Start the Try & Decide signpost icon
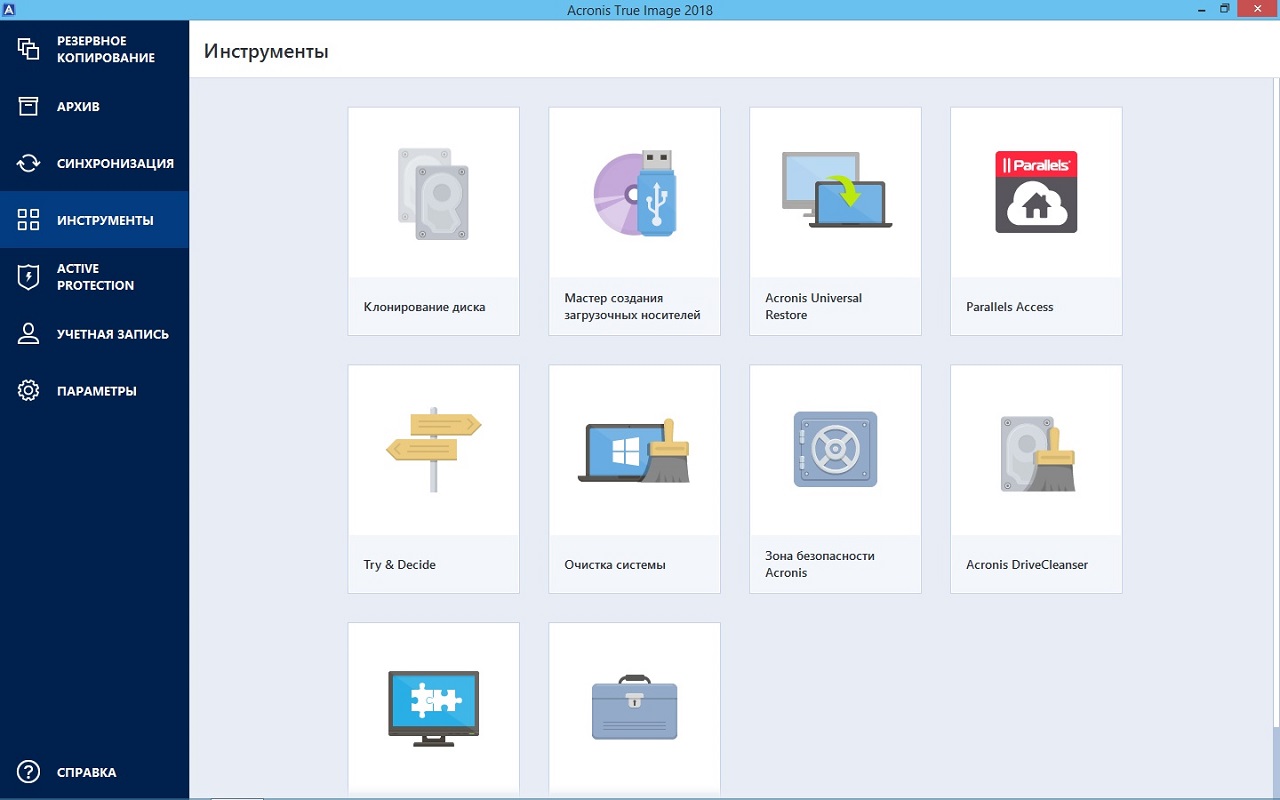Viewport: 1280px width, 800px height. click(433, 449)
